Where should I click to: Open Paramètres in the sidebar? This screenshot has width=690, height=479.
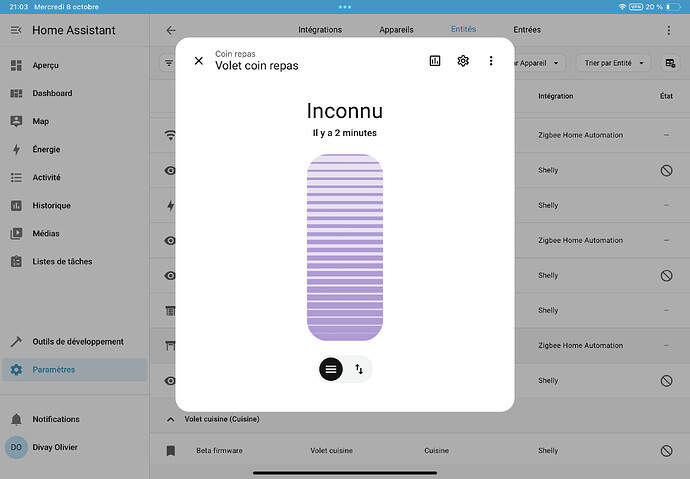(74, 369)
